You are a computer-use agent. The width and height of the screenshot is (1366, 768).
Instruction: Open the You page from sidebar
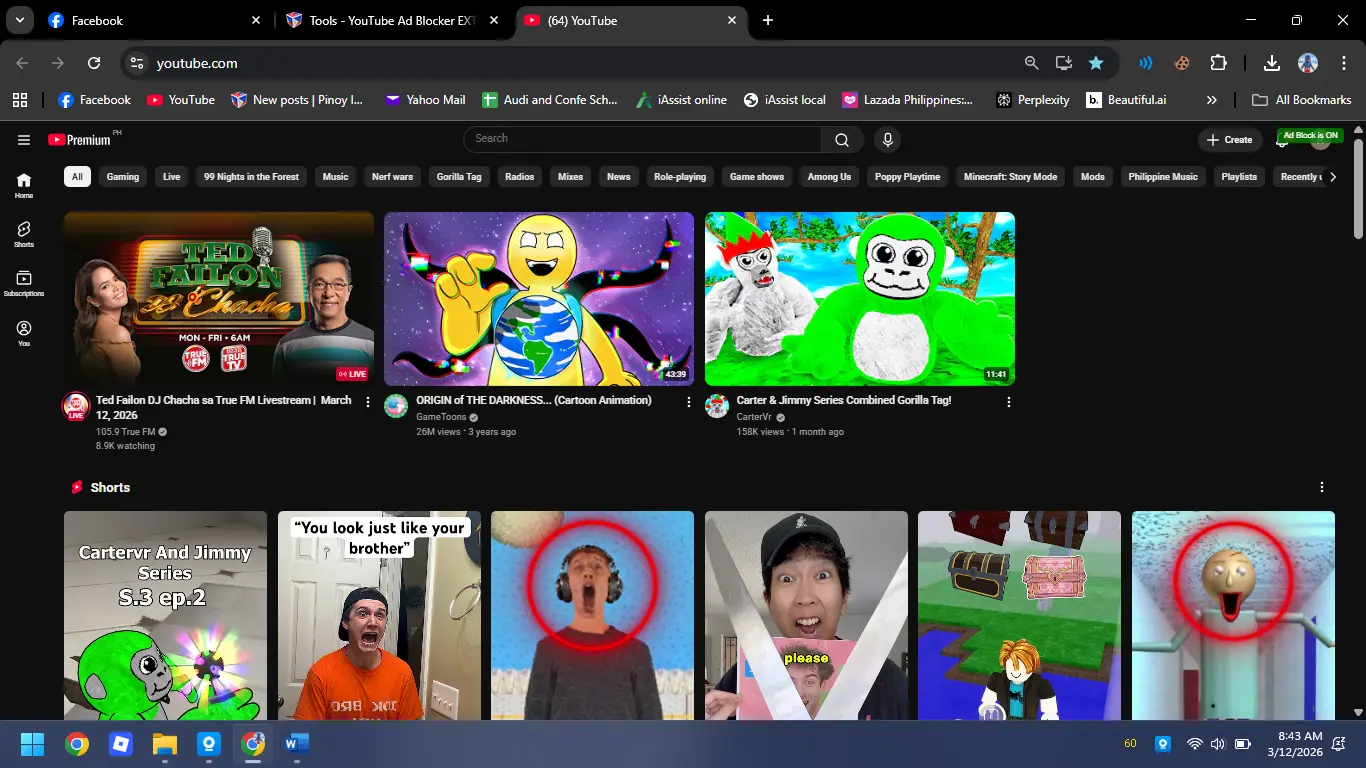pos(24,333)
